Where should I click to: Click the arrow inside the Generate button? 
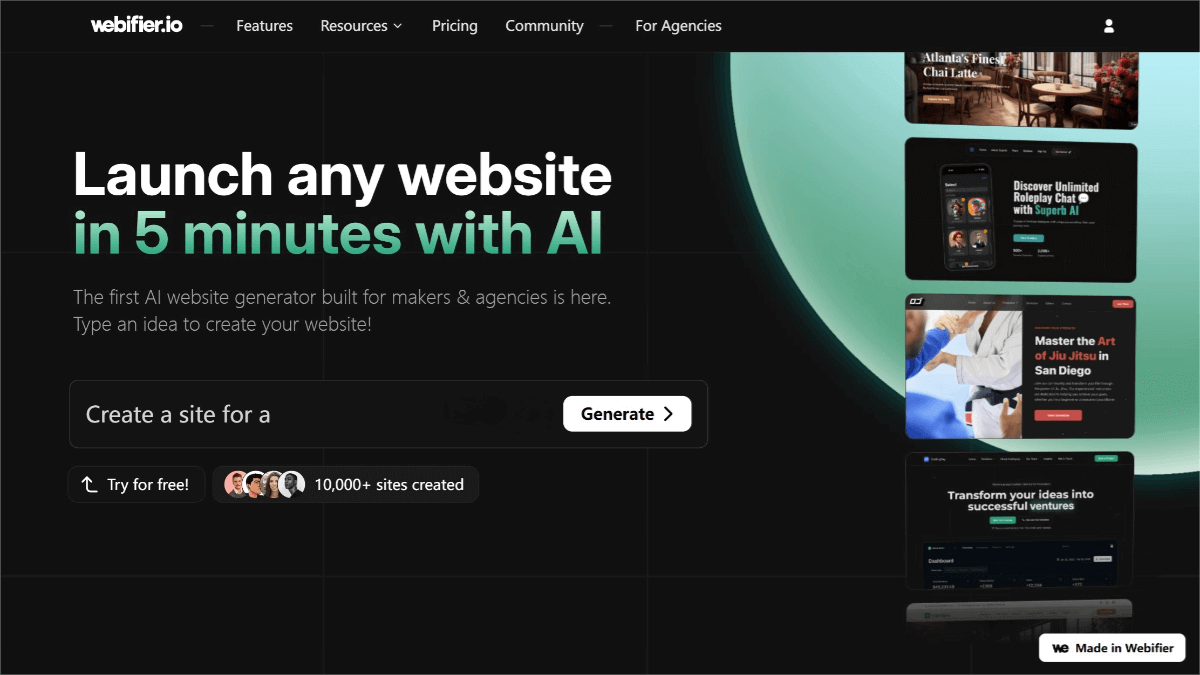[669, 414]
